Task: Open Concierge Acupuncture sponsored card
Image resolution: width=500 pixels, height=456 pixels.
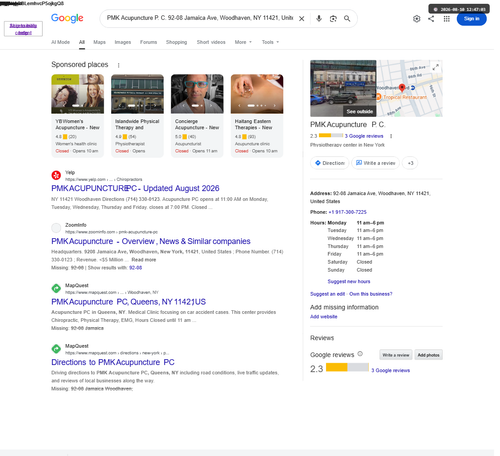Action: click(x=197, y=115)
